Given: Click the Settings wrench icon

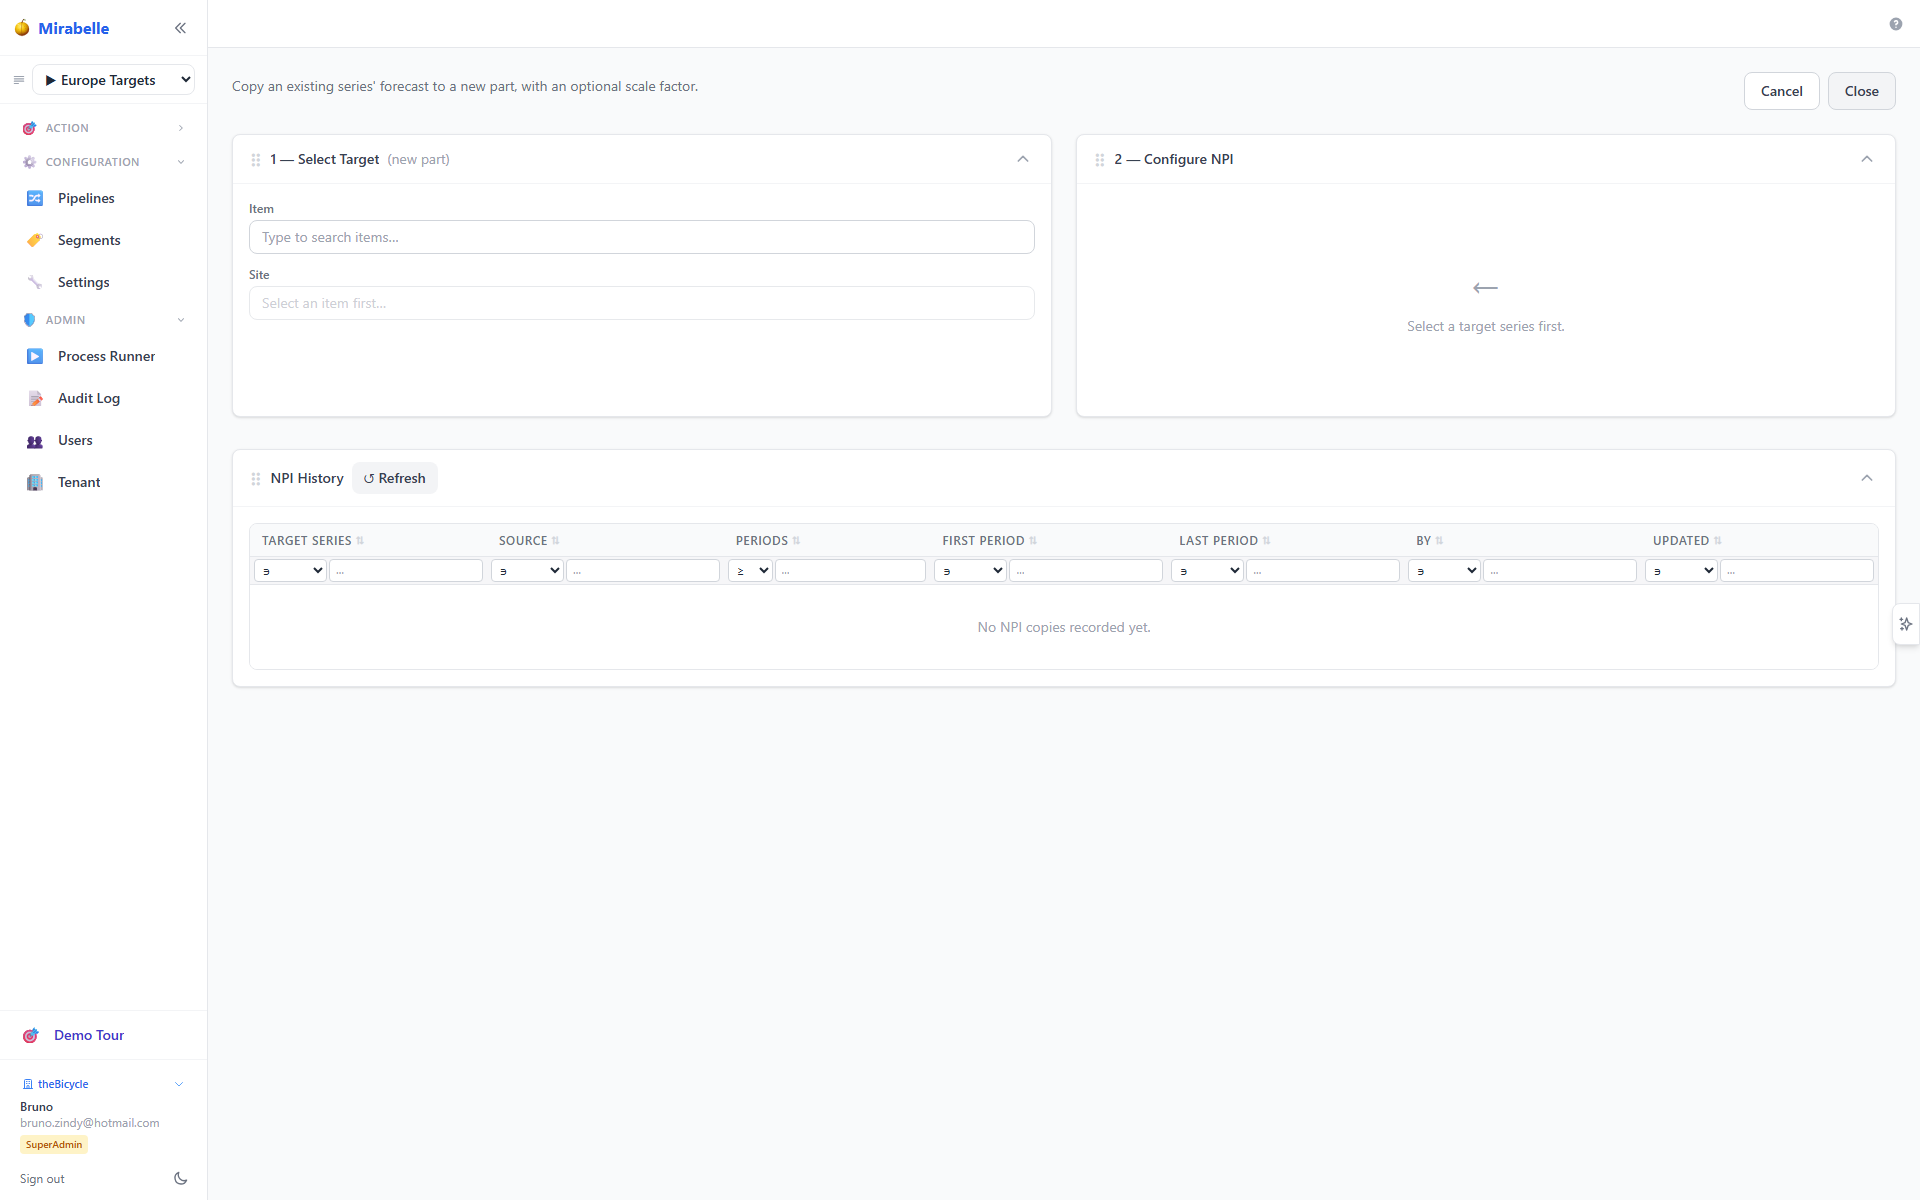Looking at the screenshot, I should (x=35, y=282).
